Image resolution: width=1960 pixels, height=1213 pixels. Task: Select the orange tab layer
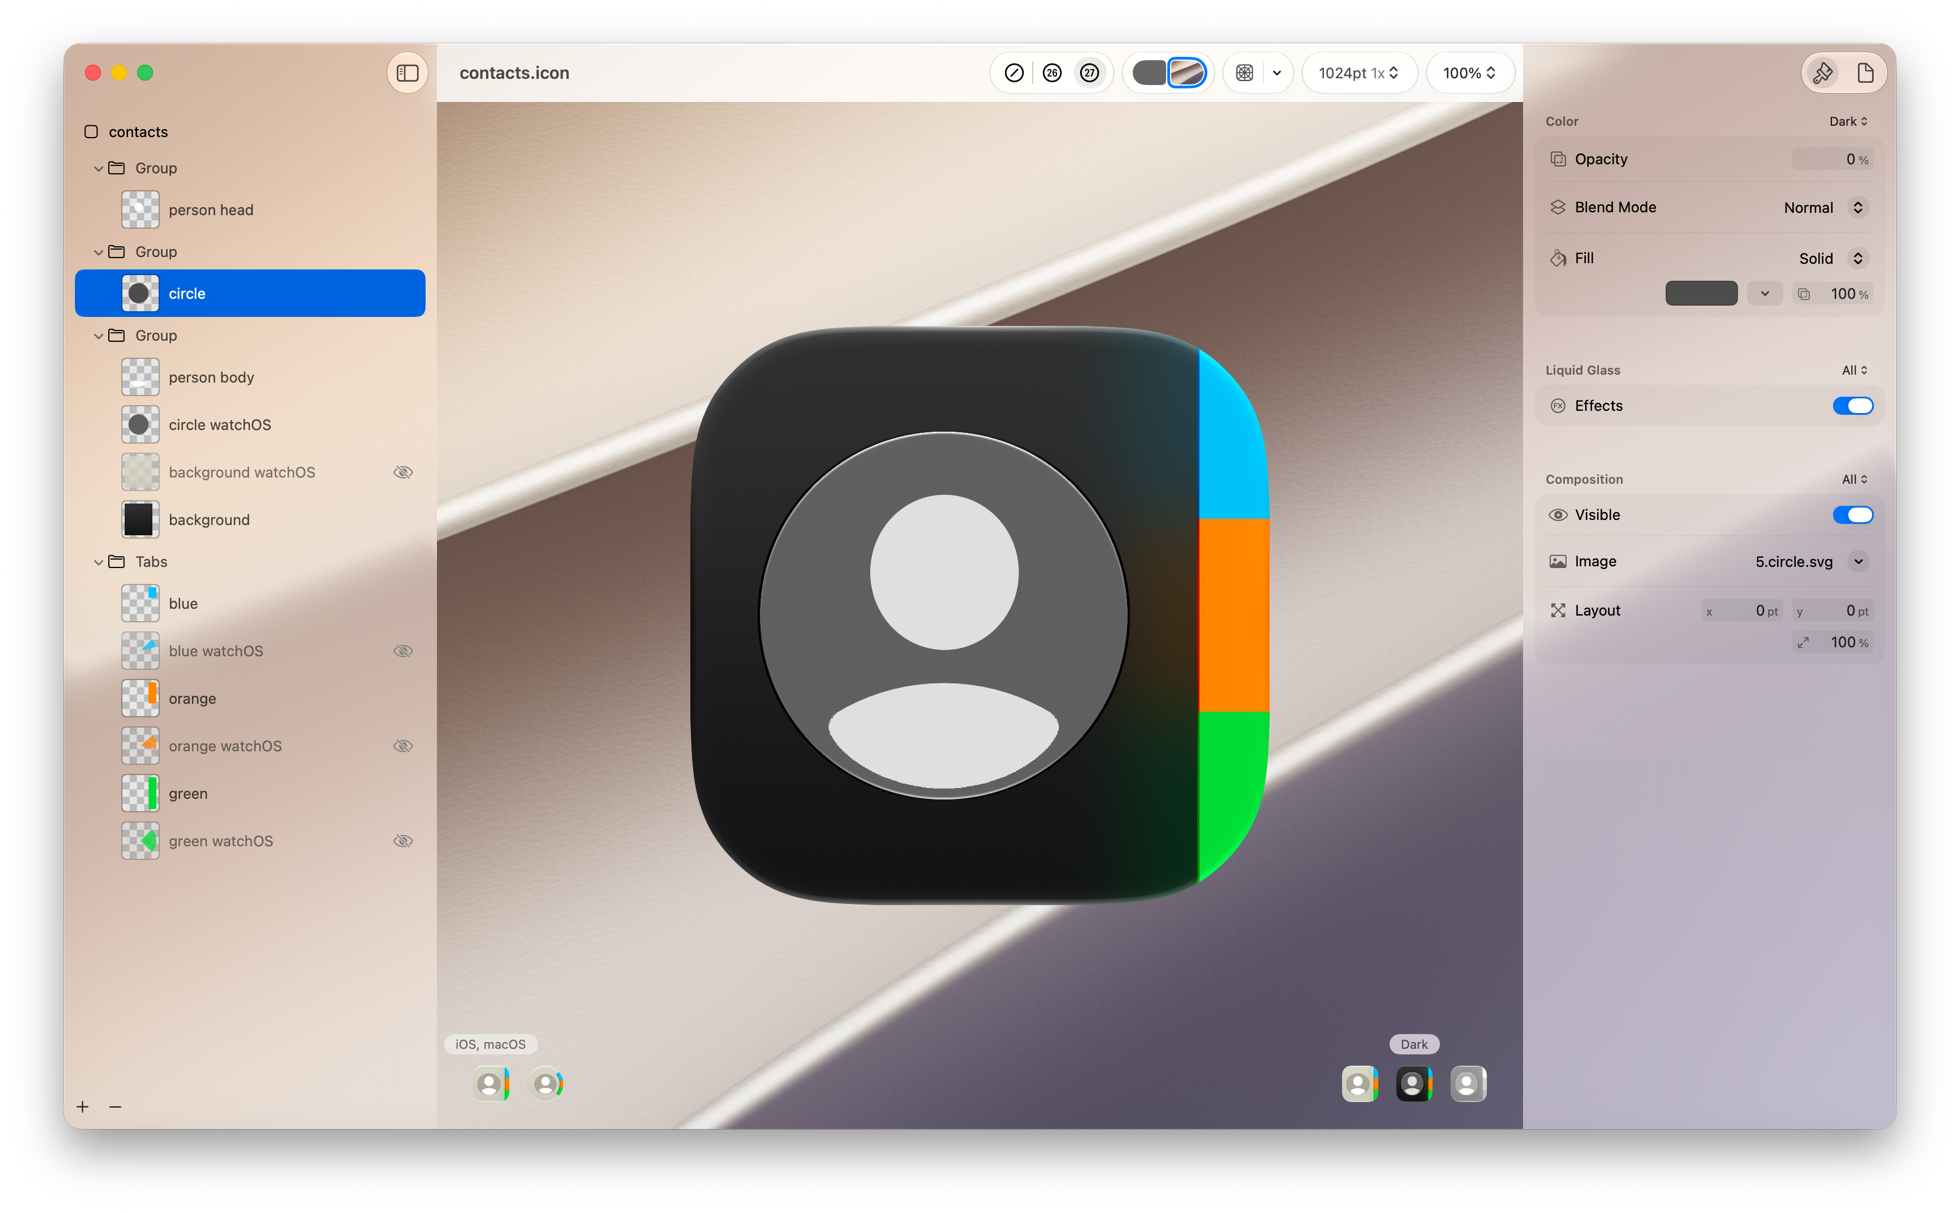pyautogui.click(x=250, y=699)
